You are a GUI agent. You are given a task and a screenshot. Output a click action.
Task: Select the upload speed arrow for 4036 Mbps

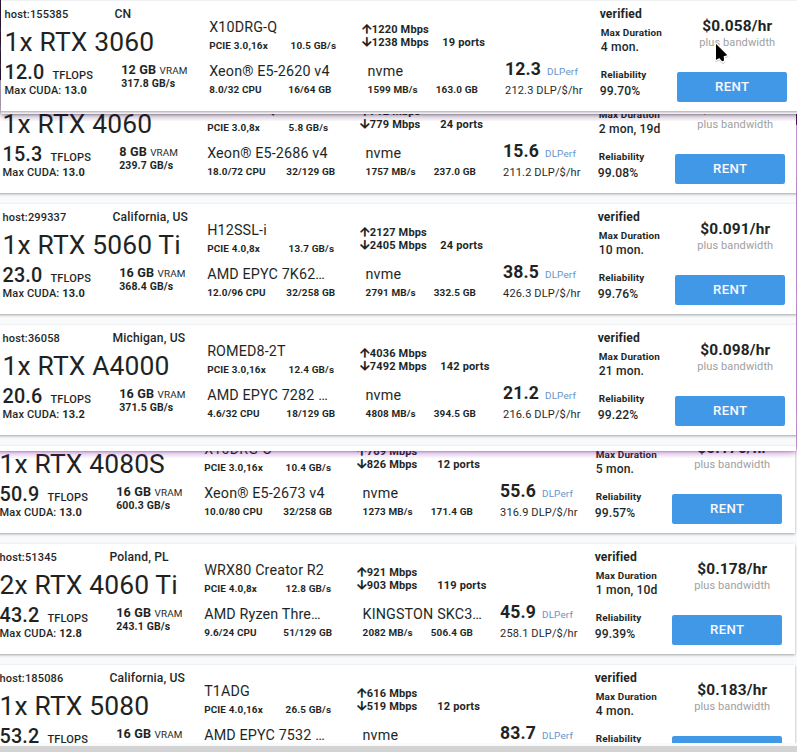click(364, 353)
